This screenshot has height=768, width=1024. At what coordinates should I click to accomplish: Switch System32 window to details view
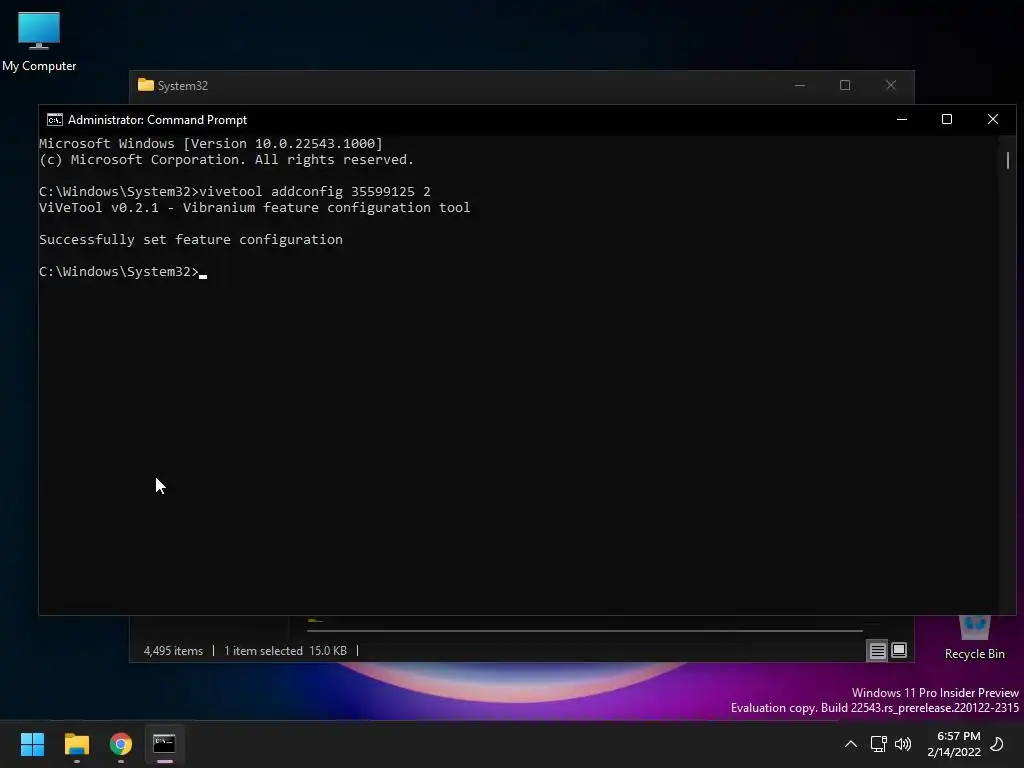(877, 650)
